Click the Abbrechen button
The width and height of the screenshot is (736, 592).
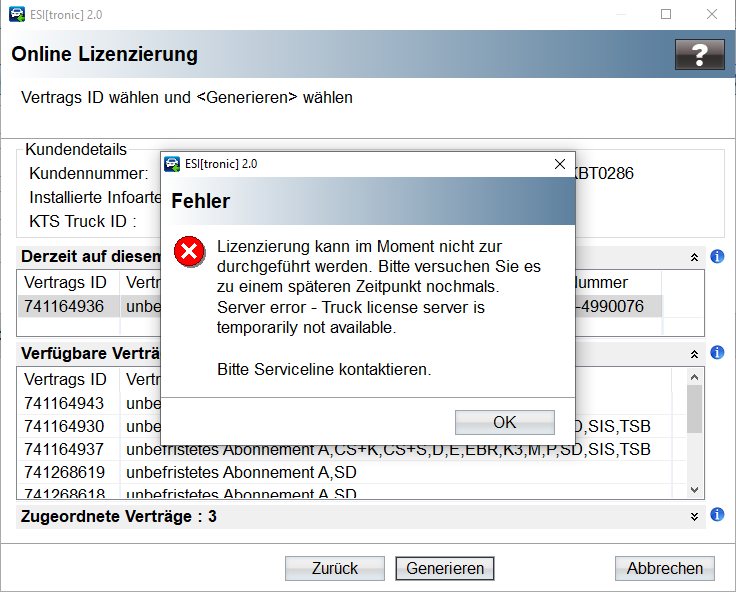(x=664, y=568)
